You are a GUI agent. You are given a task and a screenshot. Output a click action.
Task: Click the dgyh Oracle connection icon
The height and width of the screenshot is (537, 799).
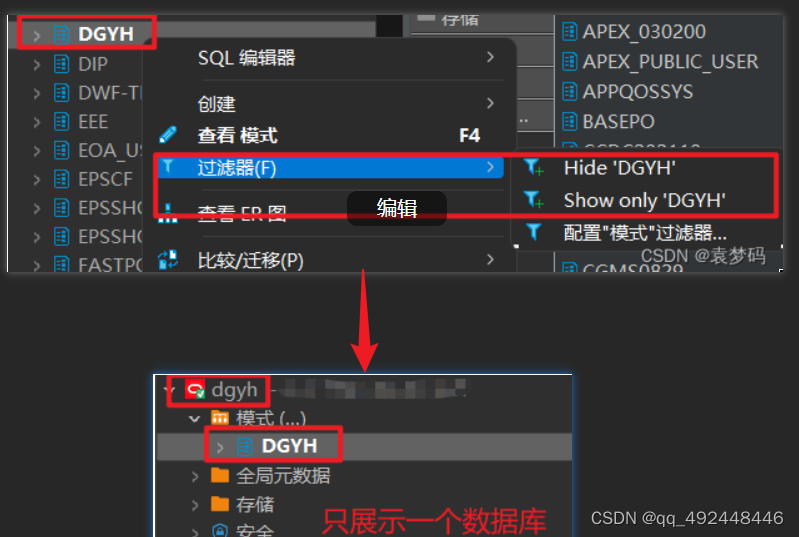click(195, 390)
